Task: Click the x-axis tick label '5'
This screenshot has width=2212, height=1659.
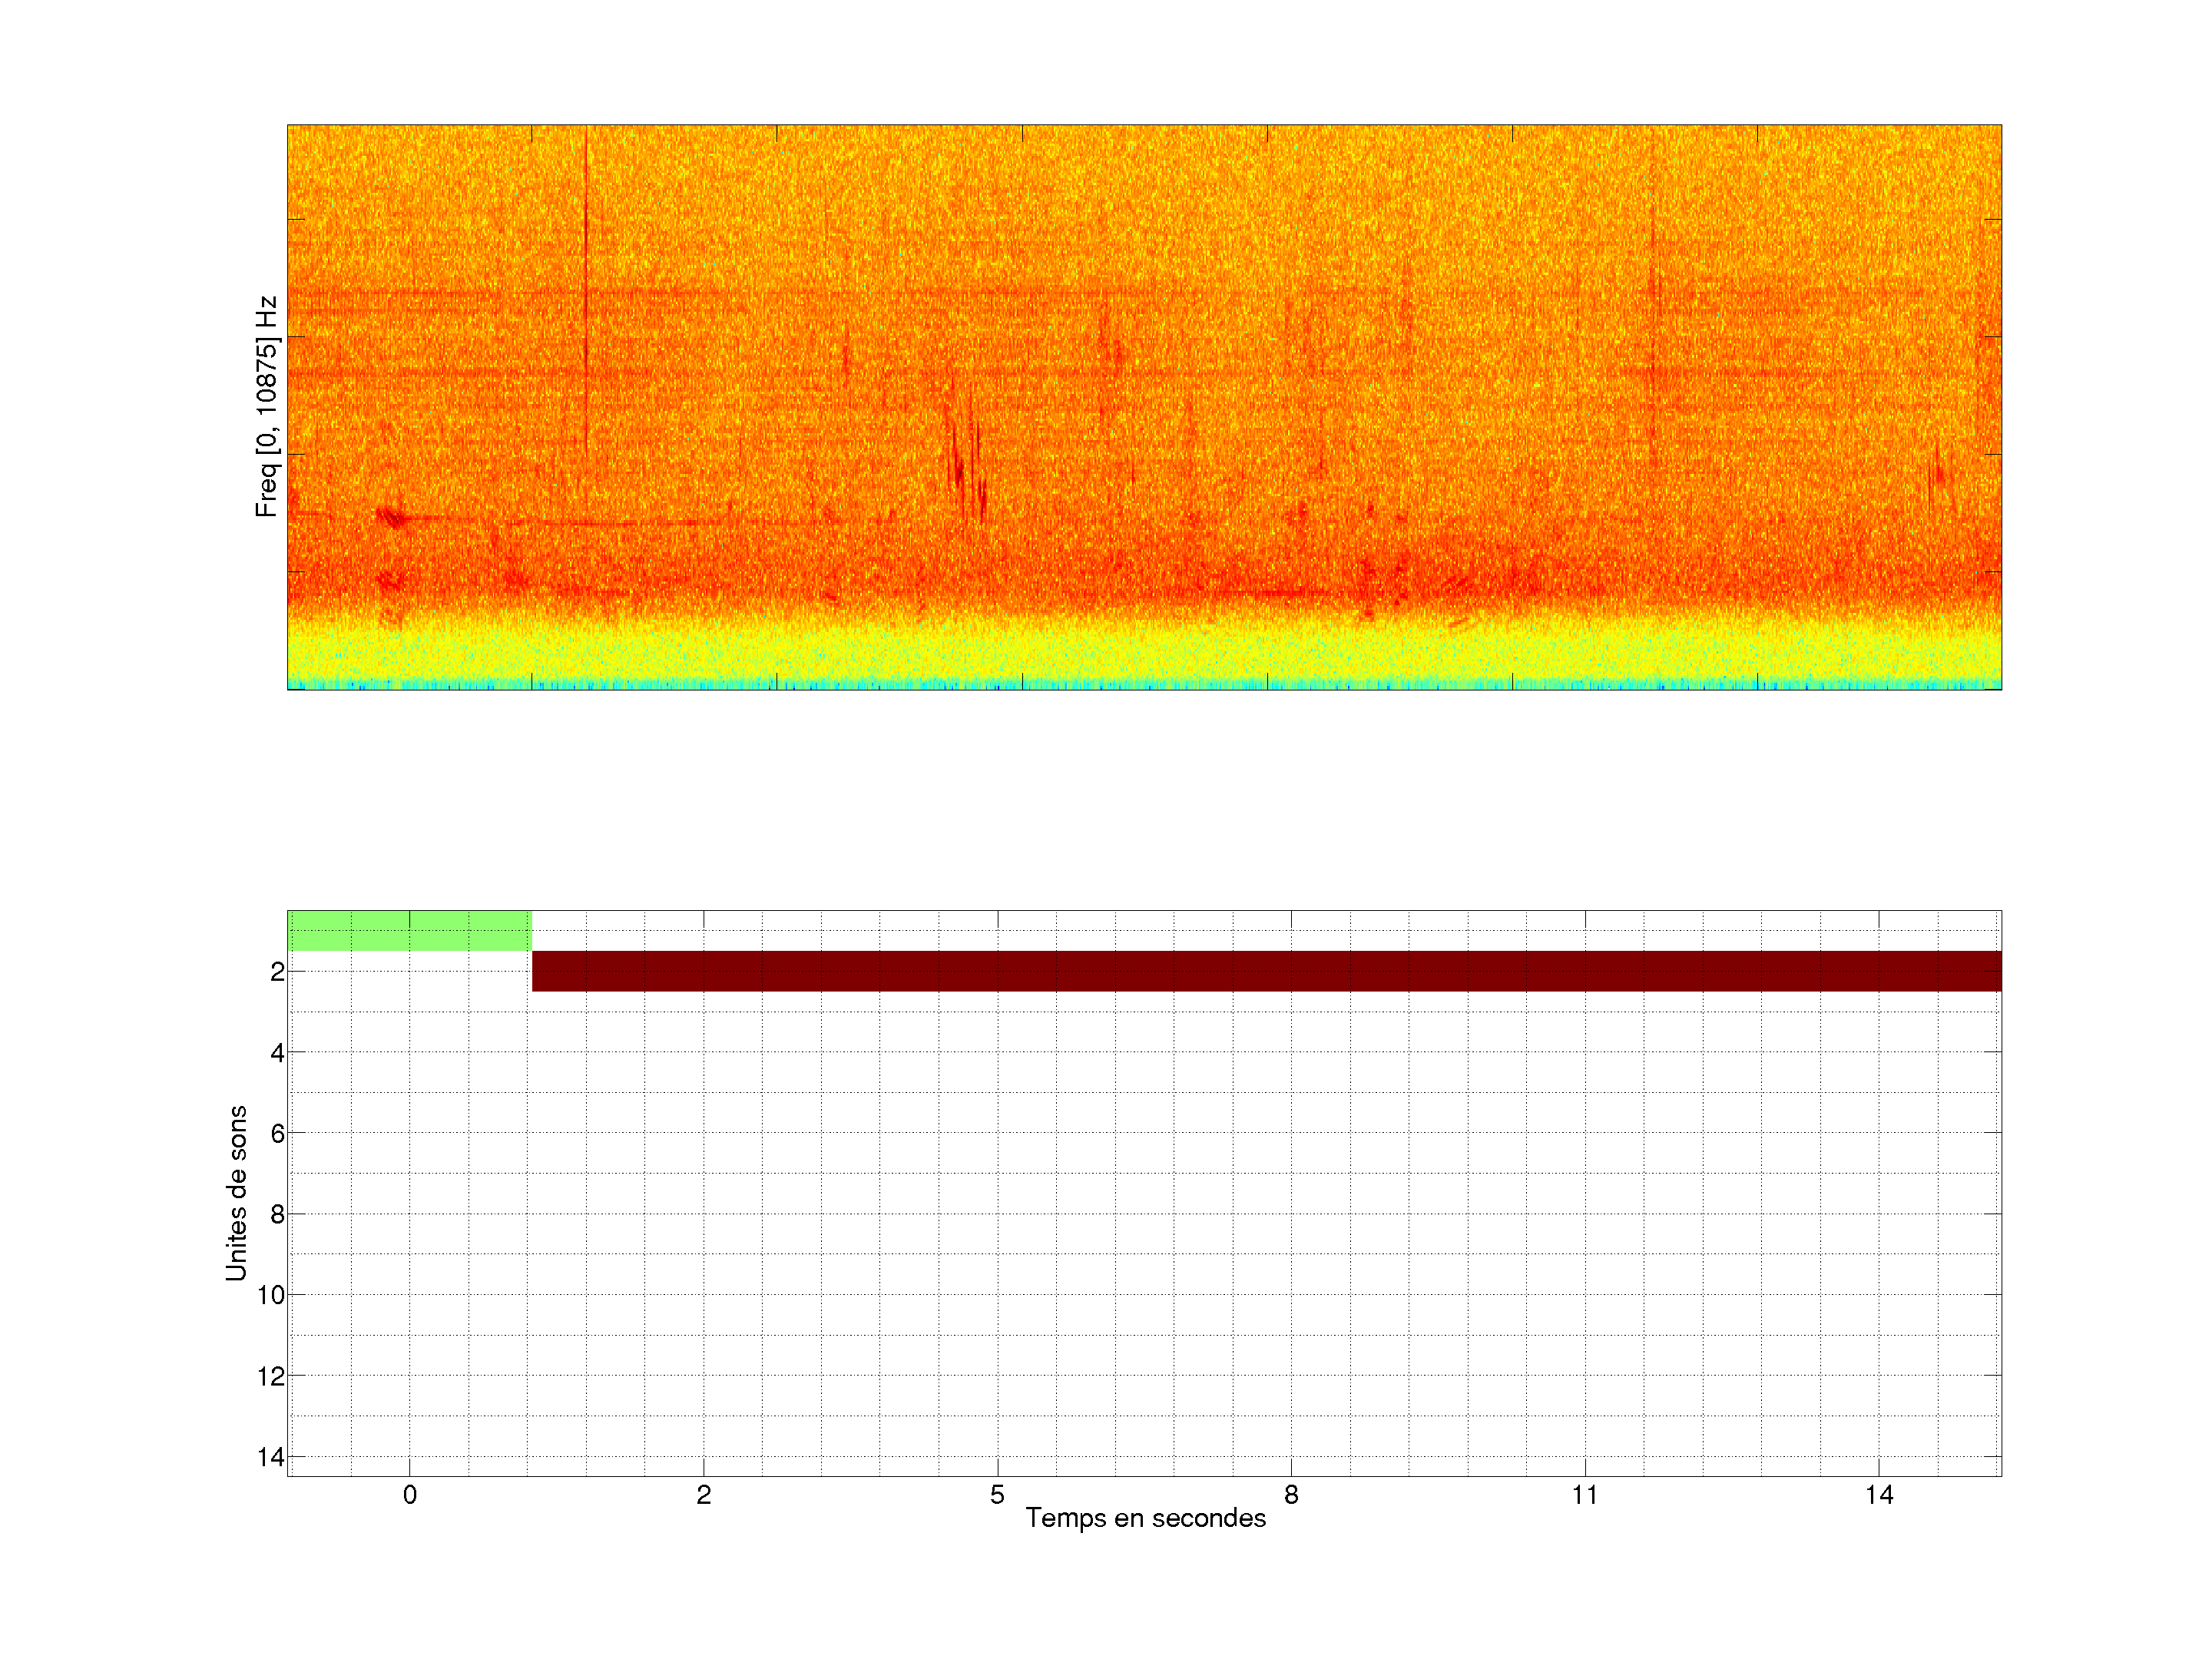Action: tap(997, 1495)
